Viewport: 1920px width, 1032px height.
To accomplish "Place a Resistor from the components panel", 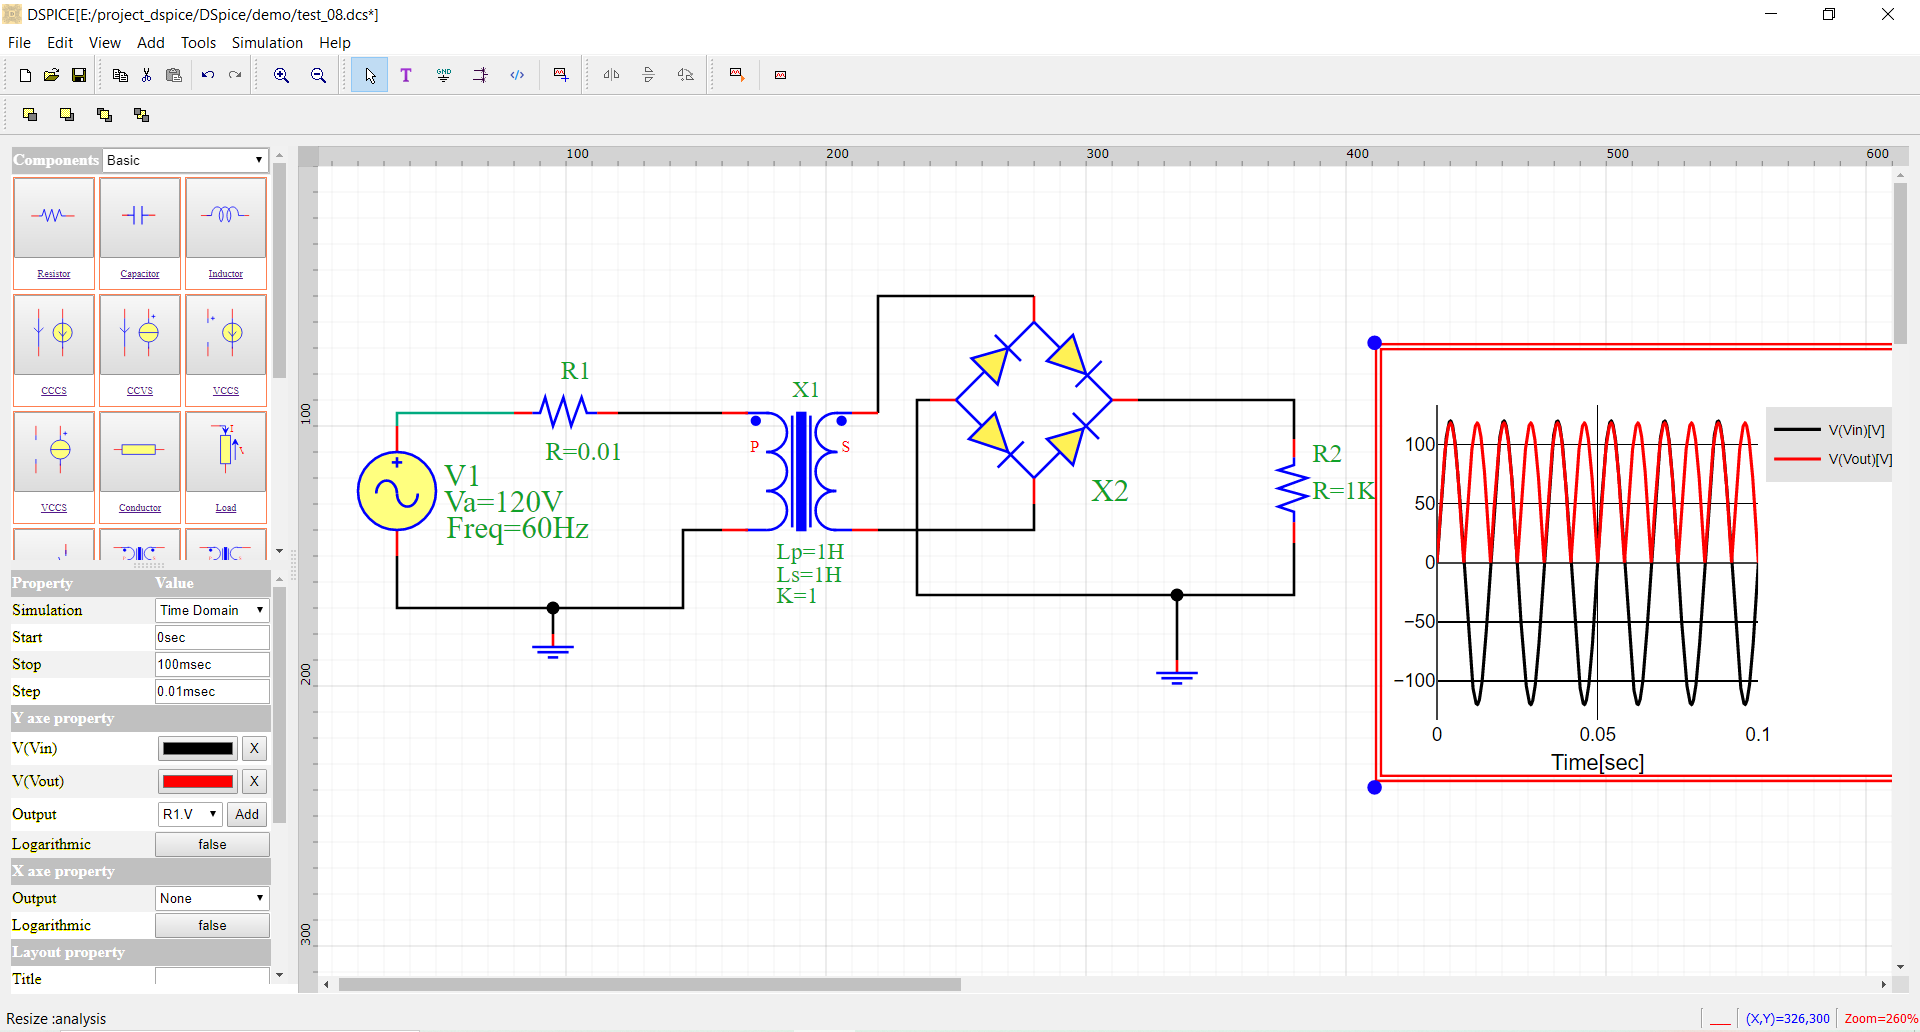I will click(53, 218).
